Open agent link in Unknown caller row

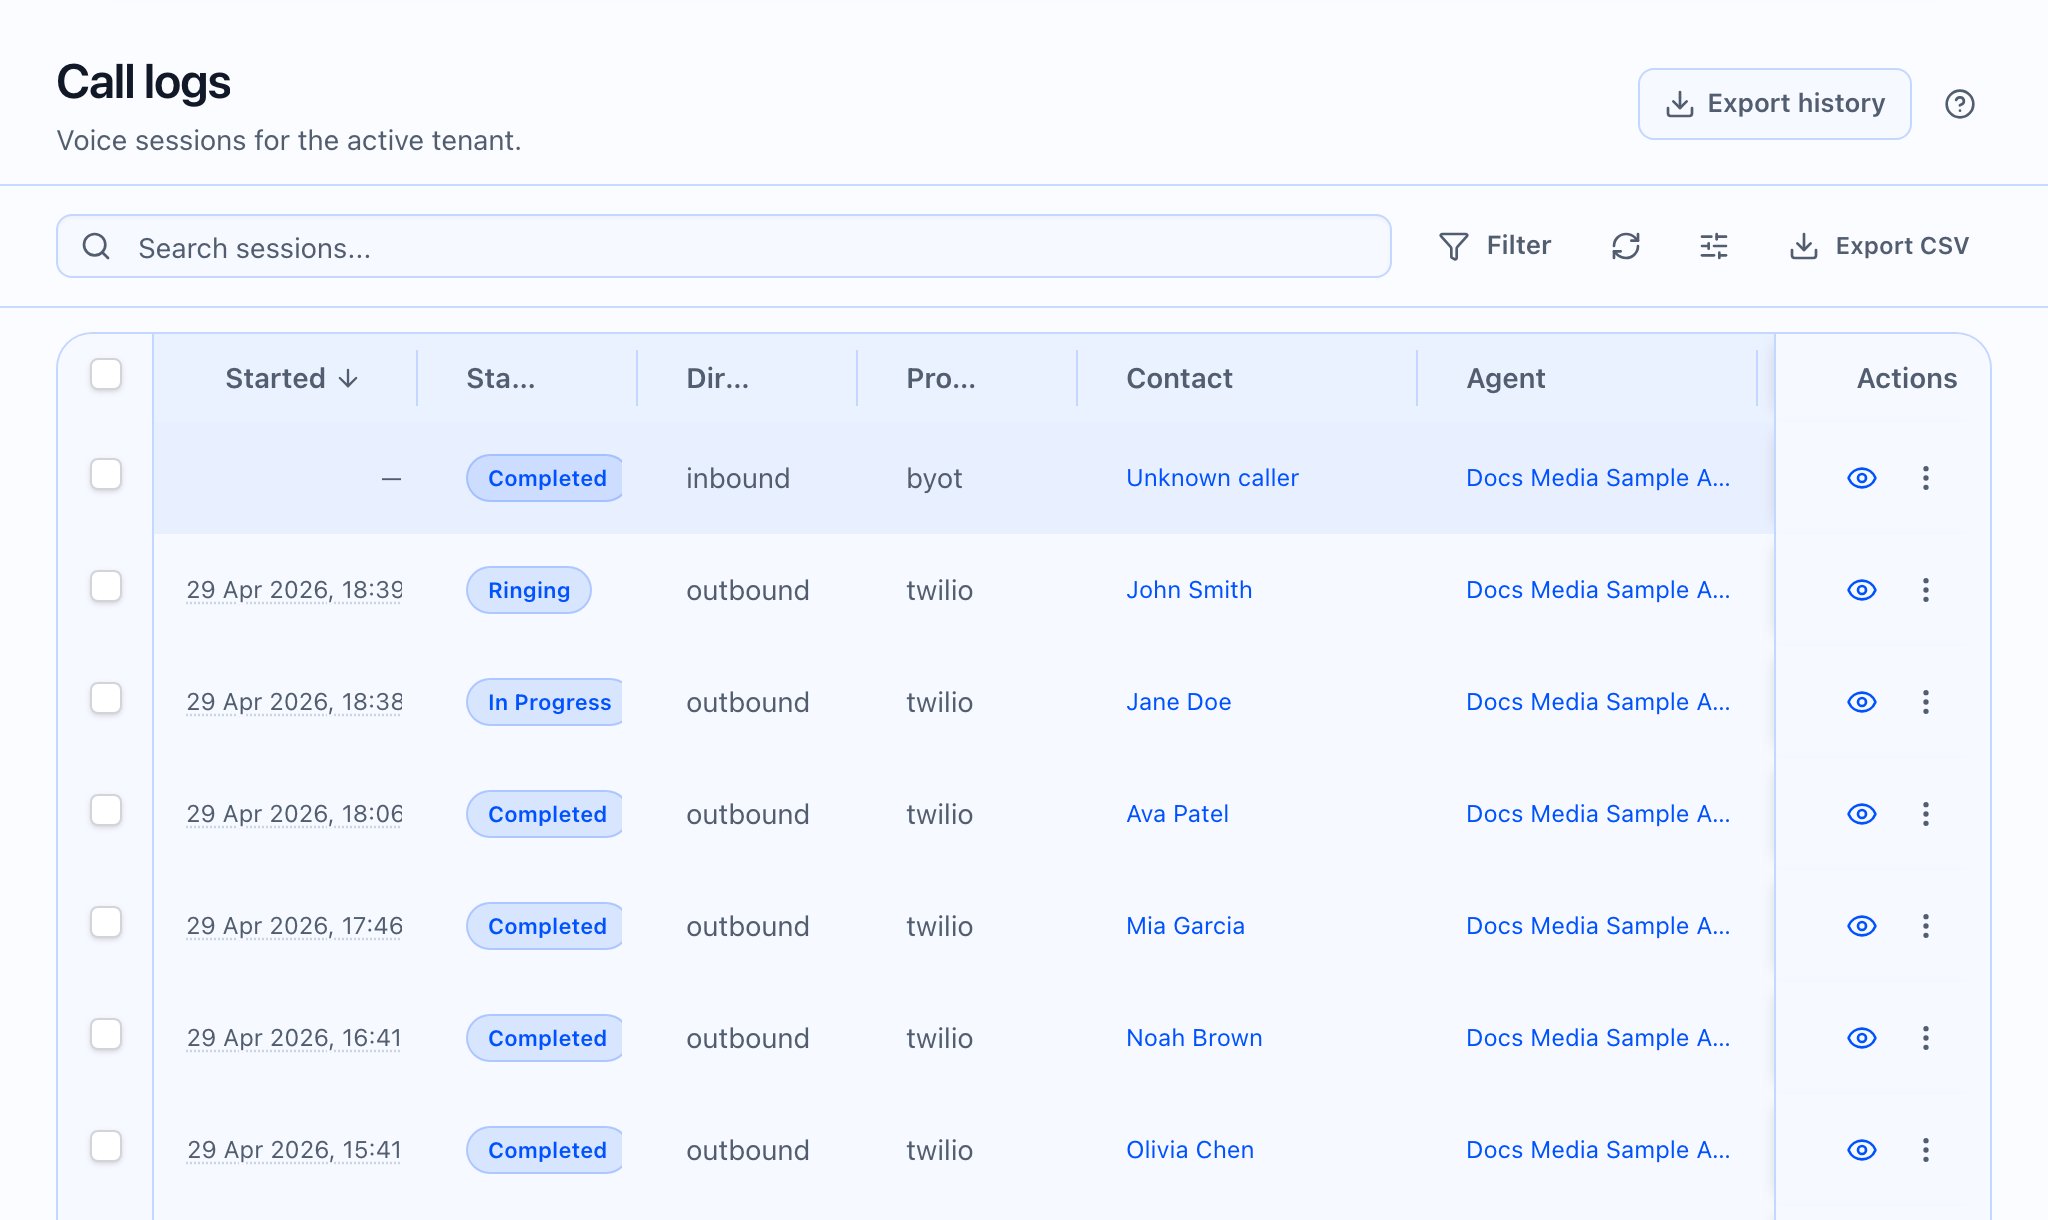(x=1598, y=478)
